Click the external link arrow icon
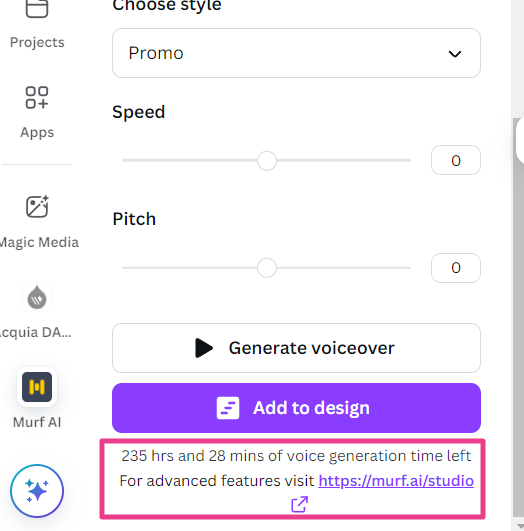 tap(299, 505)
